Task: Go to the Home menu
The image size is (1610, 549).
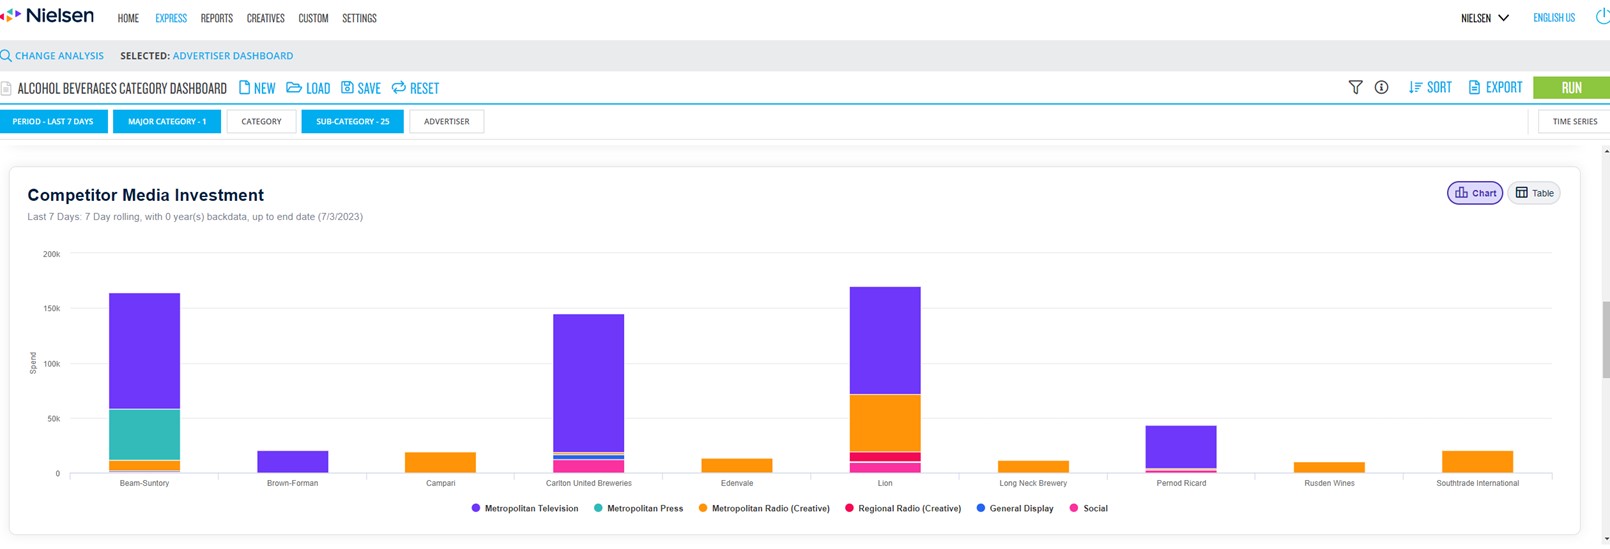Action: (x=128, y=18)
